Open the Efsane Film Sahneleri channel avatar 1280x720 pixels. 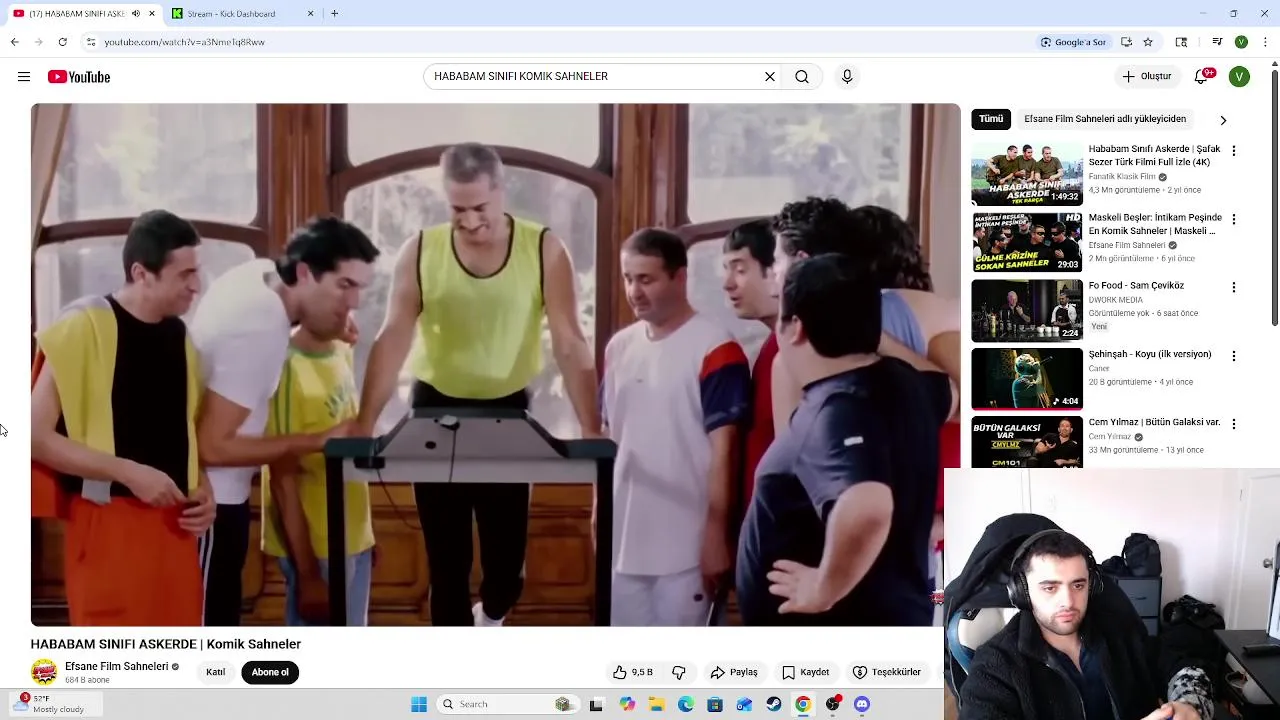(x=44, y=672)
